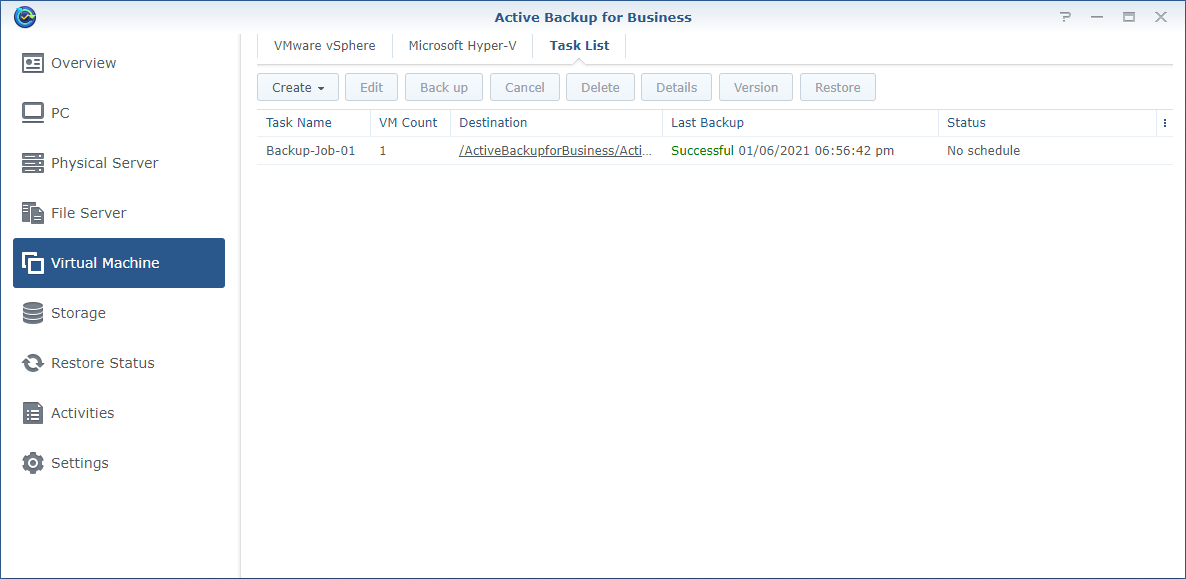Click the Restore Status icon

[33, 363]
